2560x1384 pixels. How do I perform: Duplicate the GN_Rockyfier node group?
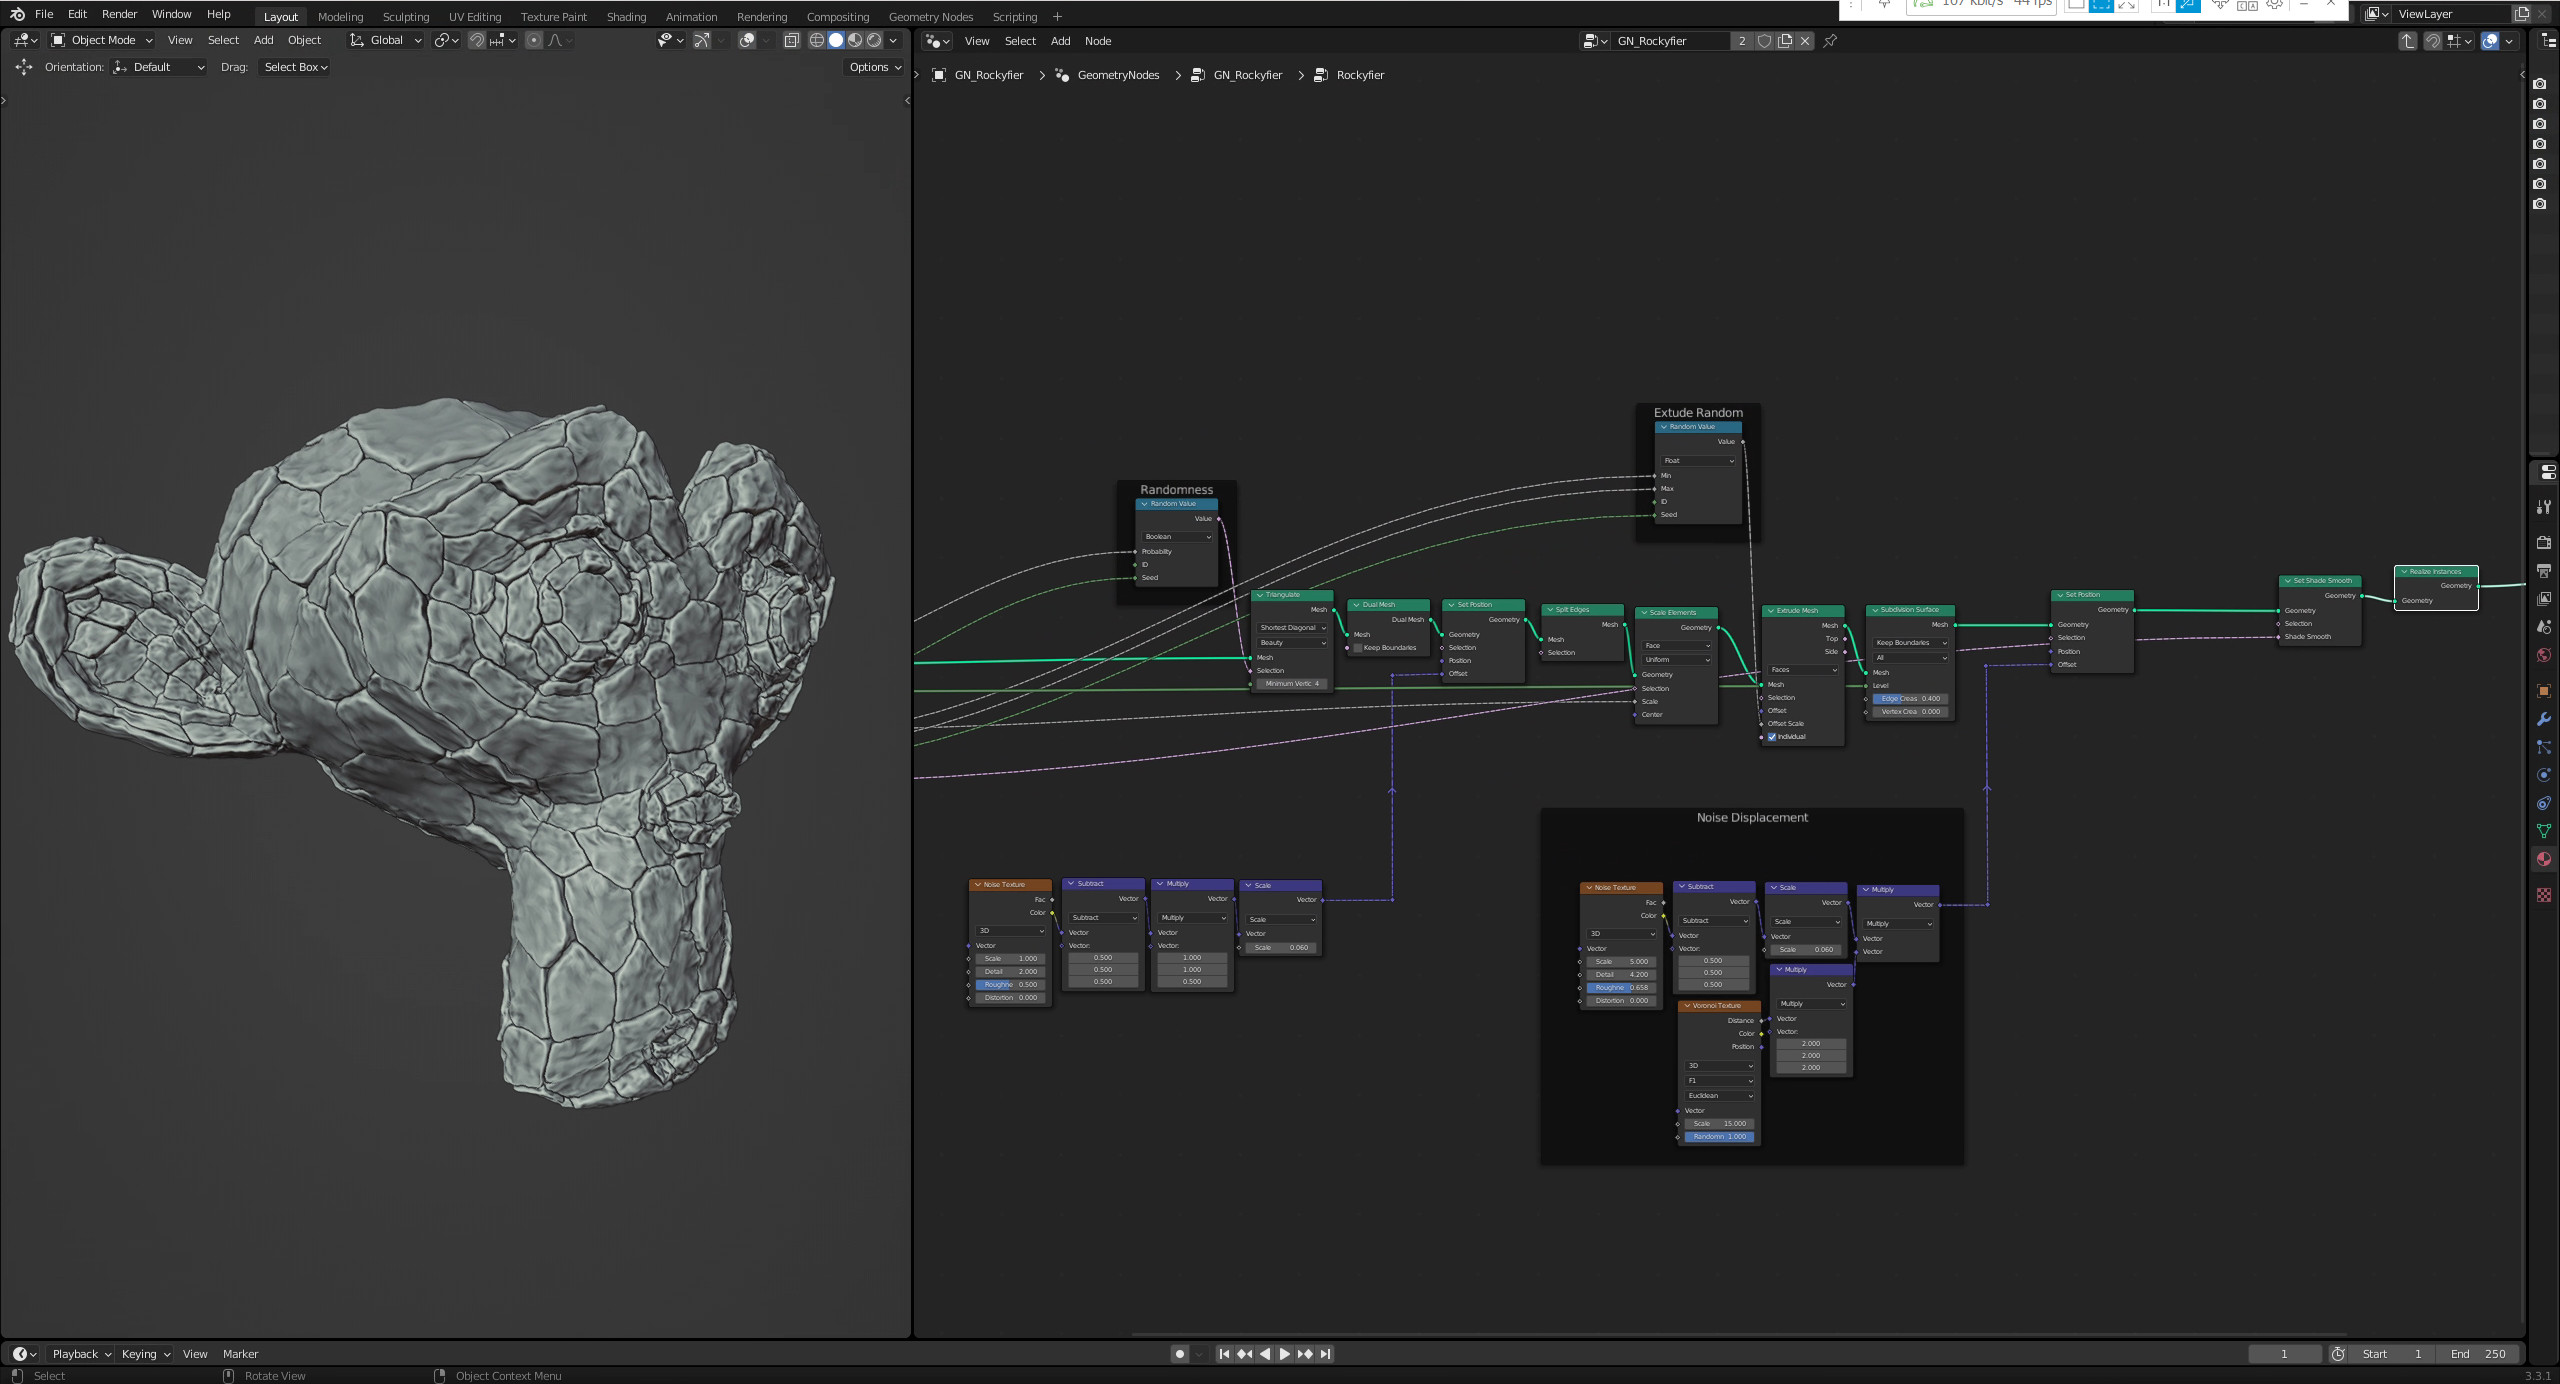coord(1785,41)
